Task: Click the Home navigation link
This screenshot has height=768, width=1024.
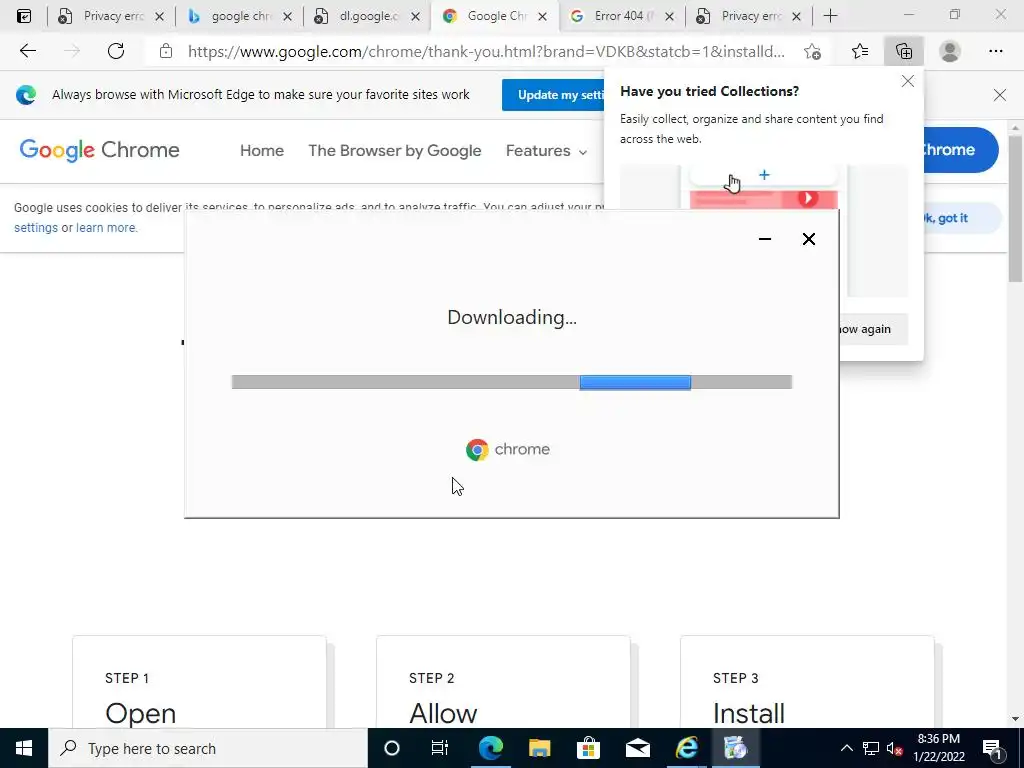Action: coord(262,151)
